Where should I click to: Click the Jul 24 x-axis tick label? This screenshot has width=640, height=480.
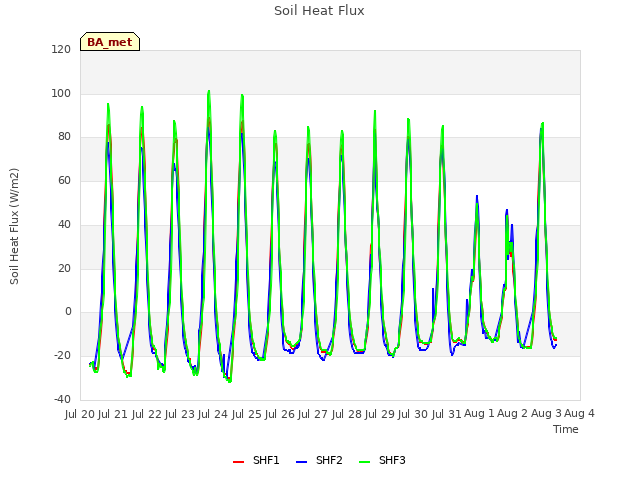(213, 414)
